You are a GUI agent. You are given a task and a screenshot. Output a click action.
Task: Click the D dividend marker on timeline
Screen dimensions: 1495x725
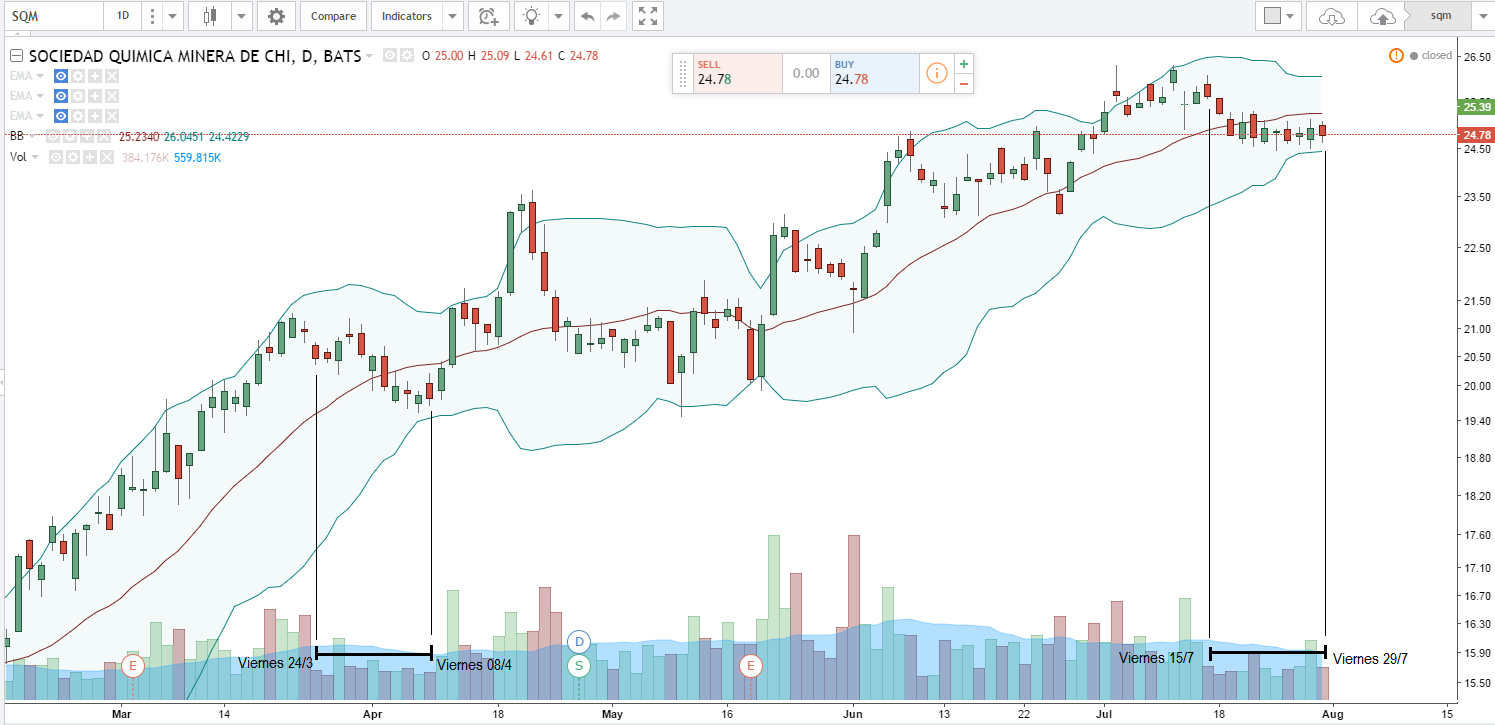[x=579, y=641]
